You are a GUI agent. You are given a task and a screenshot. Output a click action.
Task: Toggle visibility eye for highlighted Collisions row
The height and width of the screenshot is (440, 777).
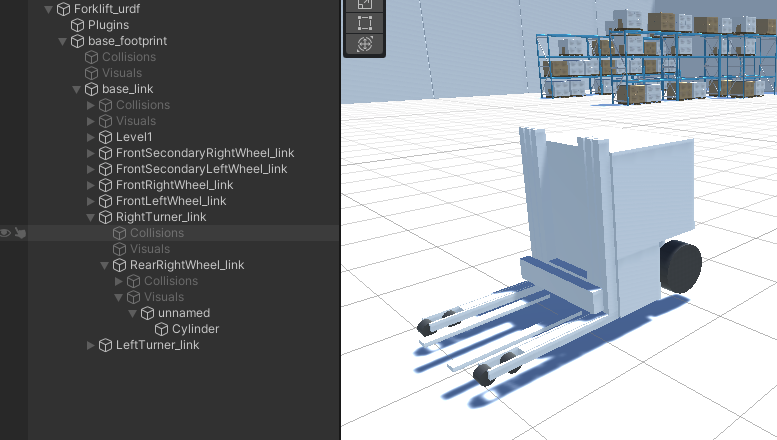(x=6, y=233)
